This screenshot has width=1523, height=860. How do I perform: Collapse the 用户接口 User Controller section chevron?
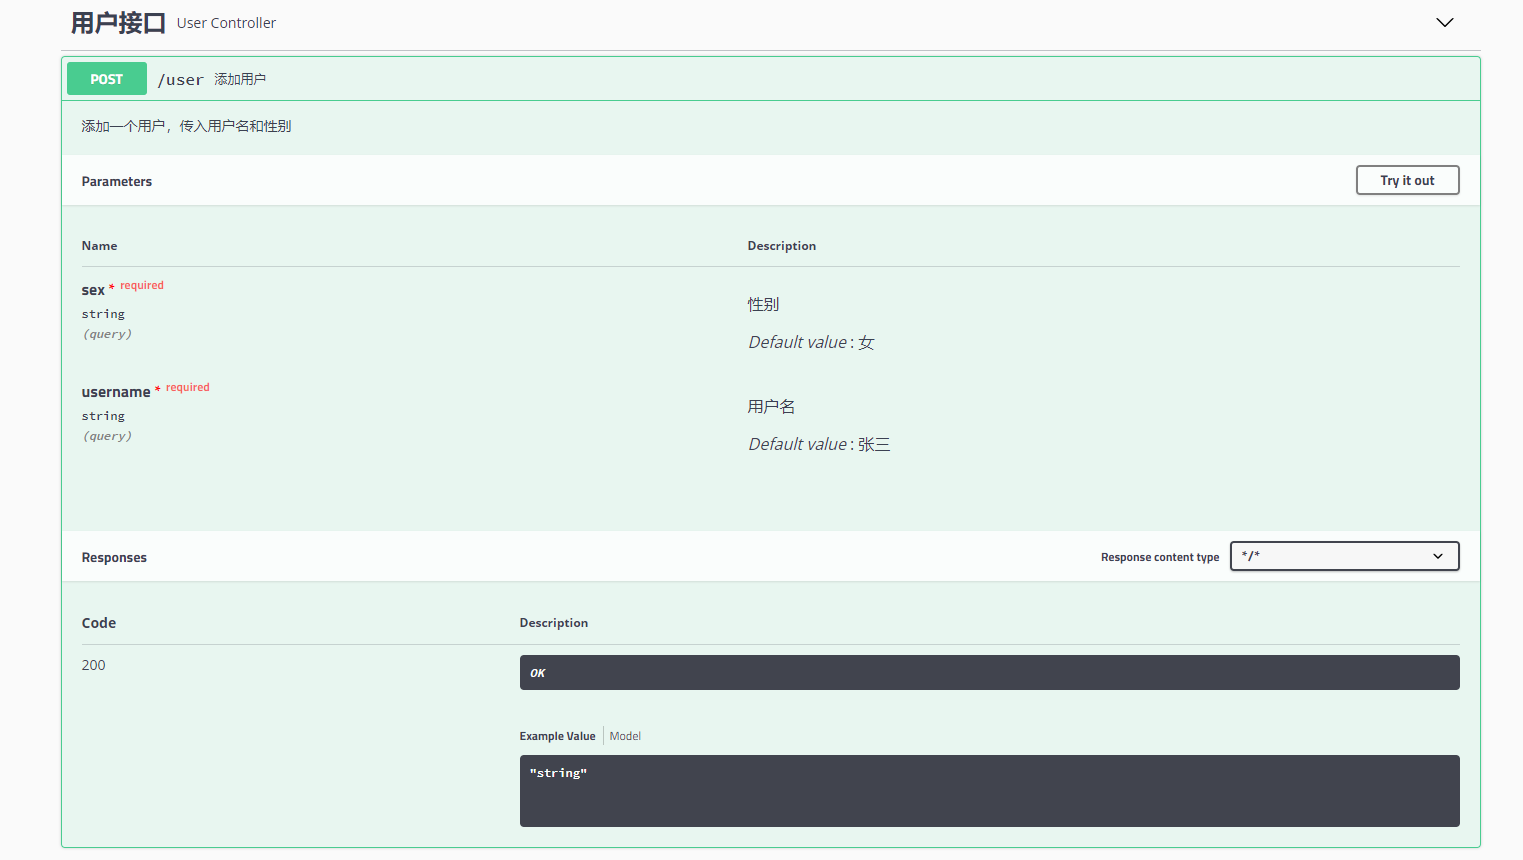pyautogui.click(x=1444, y=23)
